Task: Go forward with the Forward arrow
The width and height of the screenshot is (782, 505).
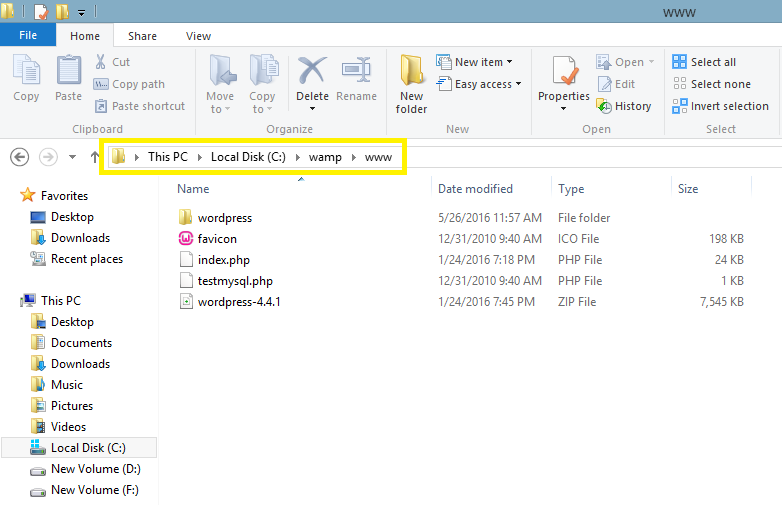Action: (x=48, y=158)
